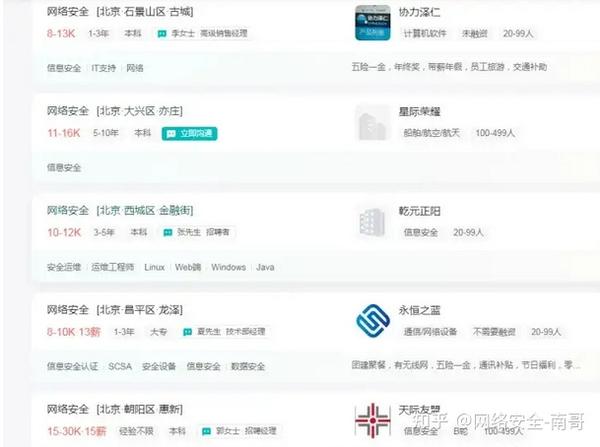Open the 乾元正阳 placeholder building logo
Screen dimensions: 600x447
[x=373, y=222]
